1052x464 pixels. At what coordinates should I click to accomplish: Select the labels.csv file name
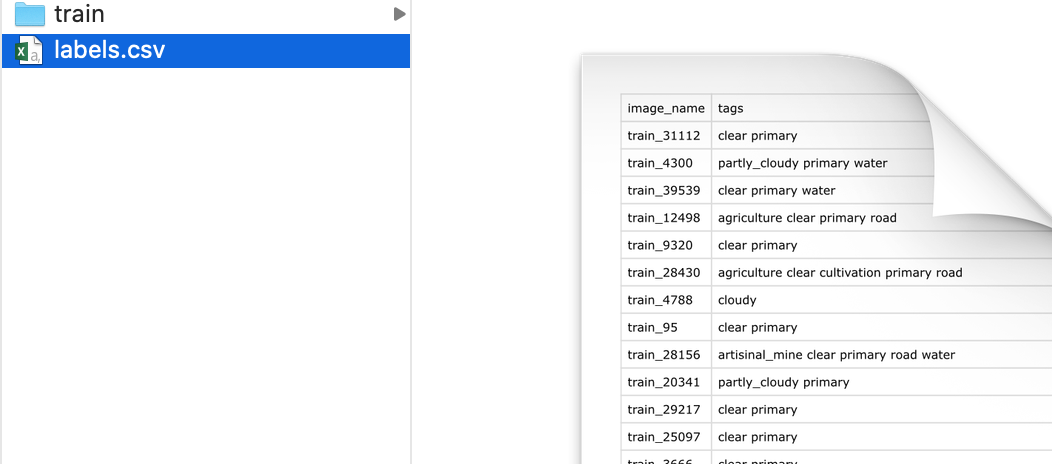(109, 50)
